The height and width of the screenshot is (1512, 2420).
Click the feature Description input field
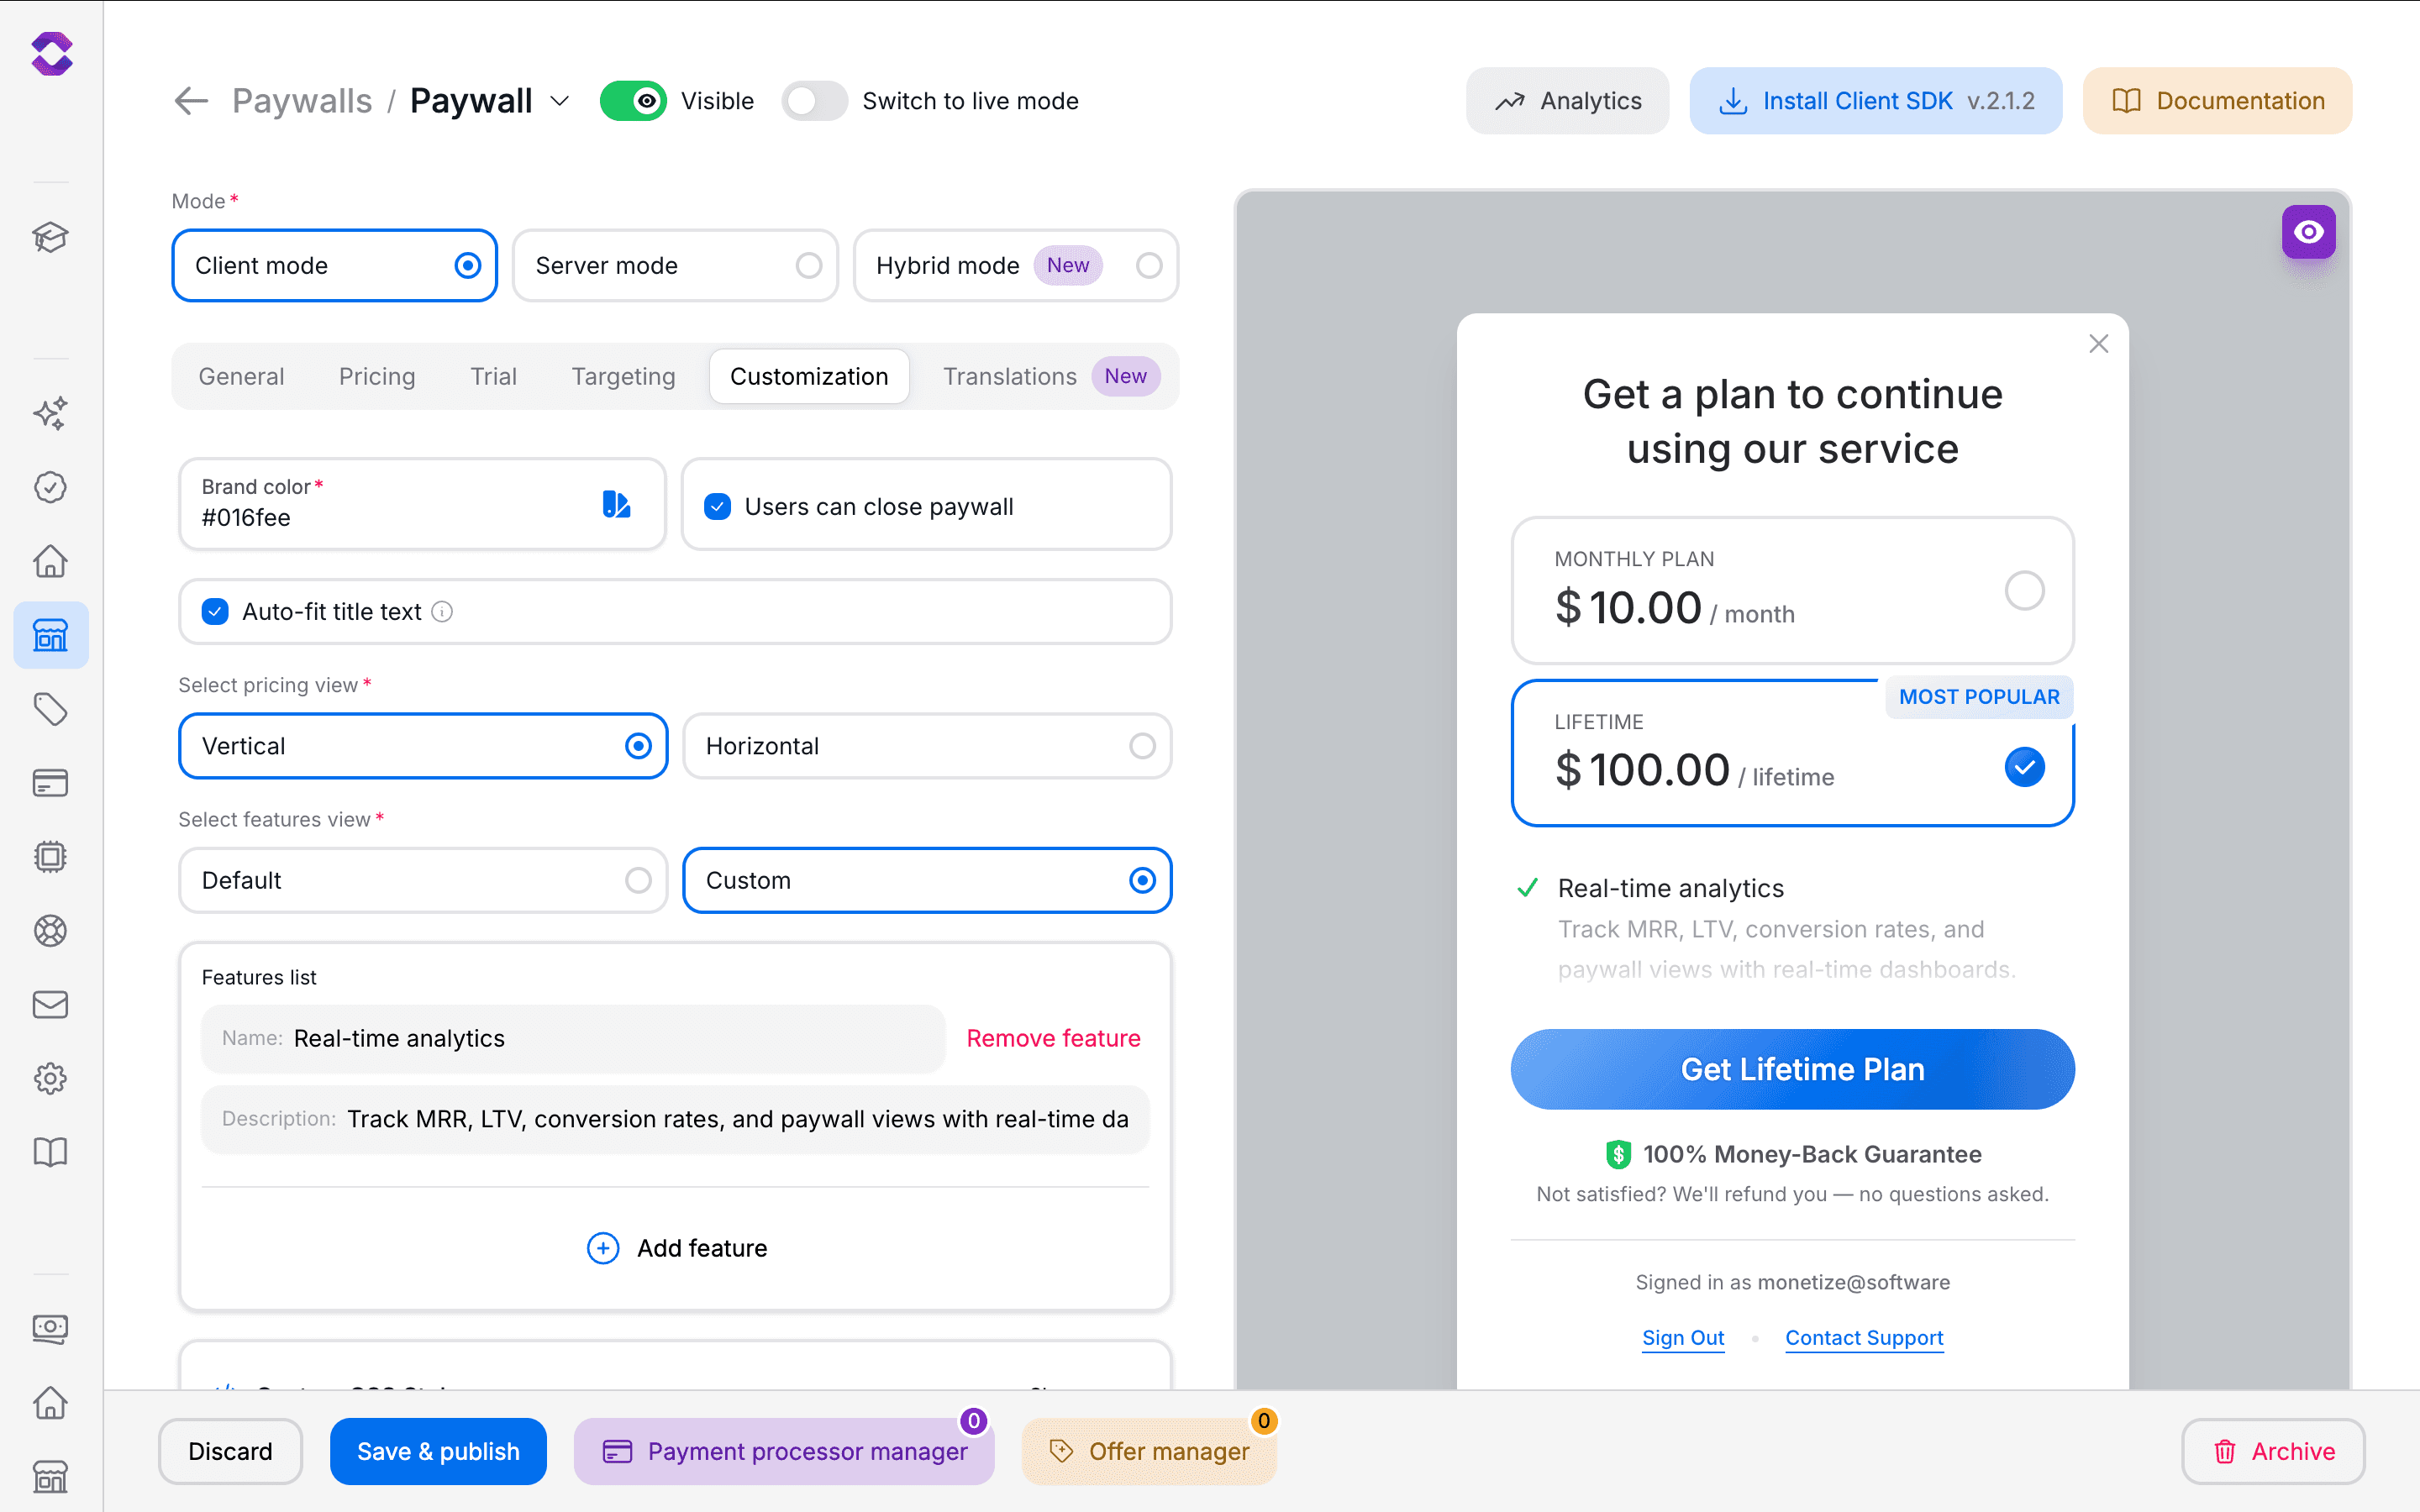(x=737, y=1119)
